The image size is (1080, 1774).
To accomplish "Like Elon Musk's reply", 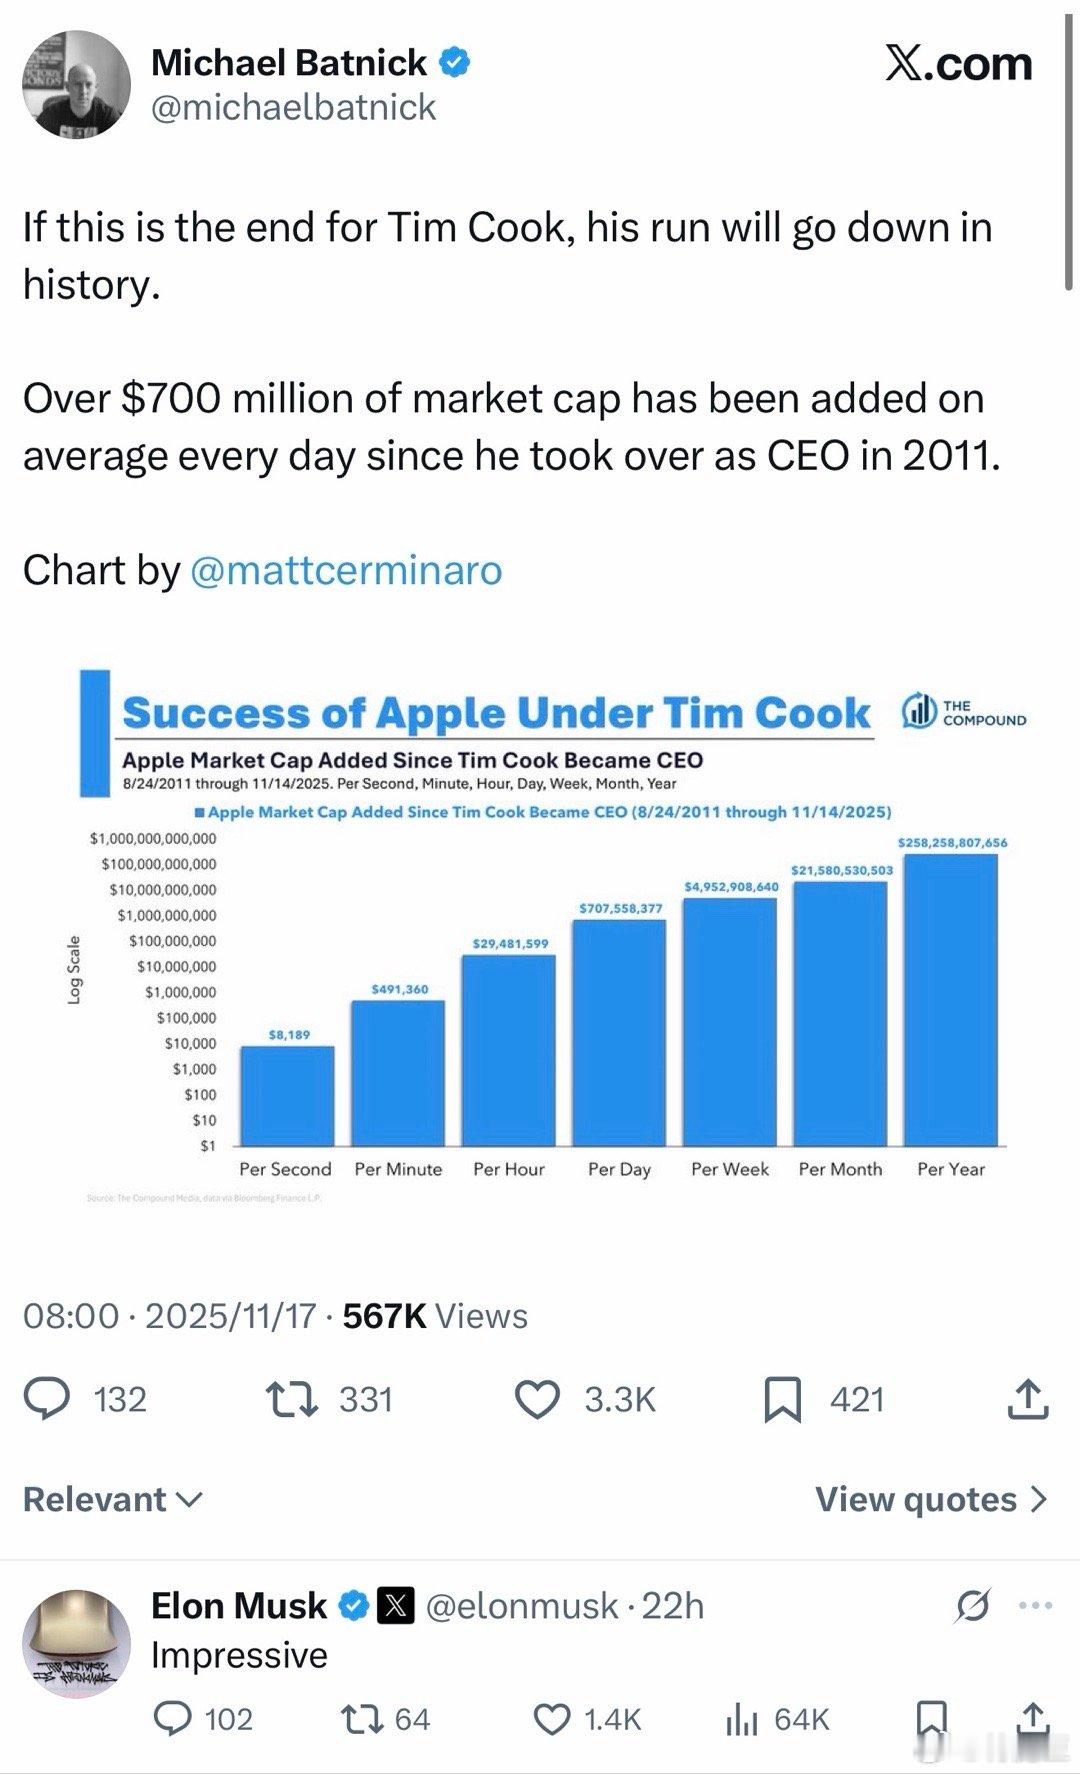I will coord(552,1719).
